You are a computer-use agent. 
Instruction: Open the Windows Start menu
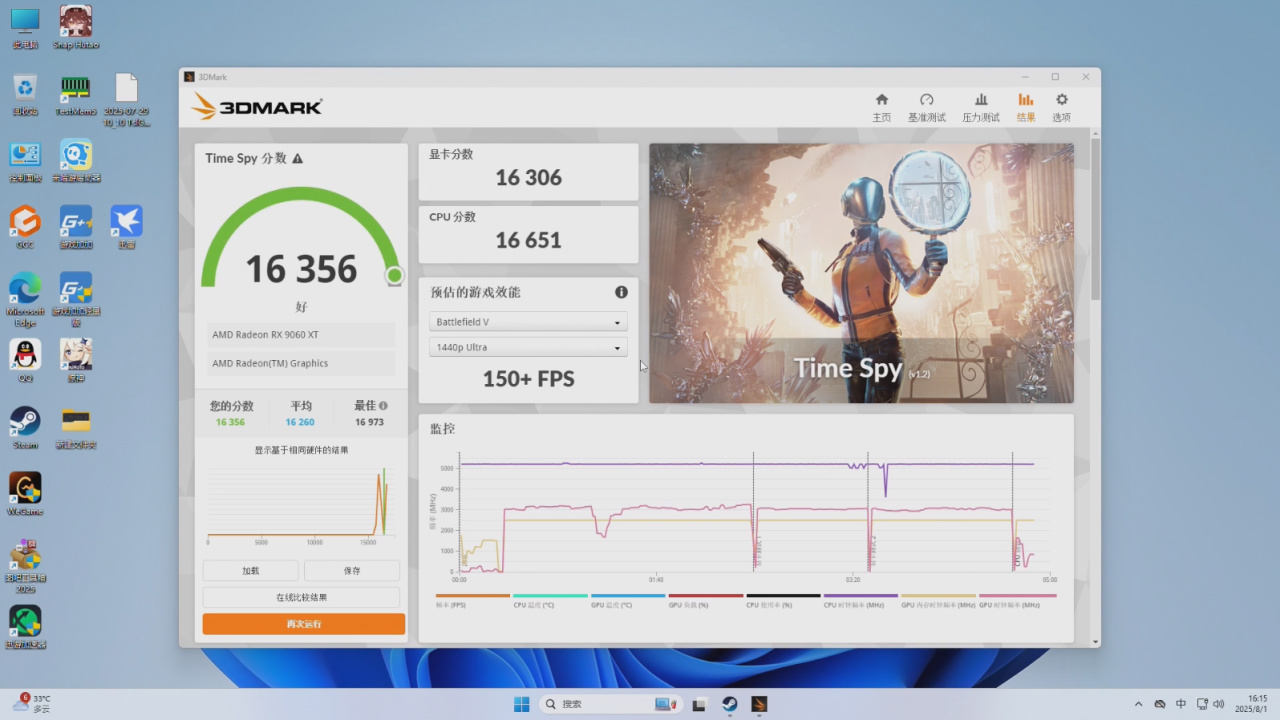click(521, 704)
